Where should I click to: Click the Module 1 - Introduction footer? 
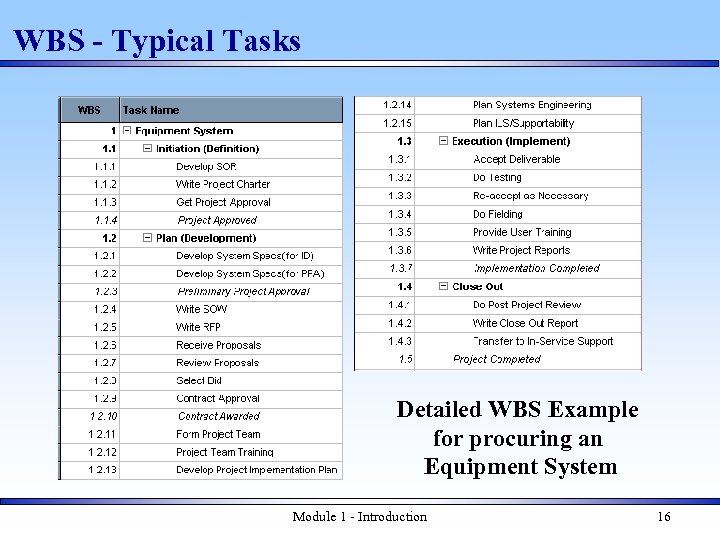click(360, 517)
